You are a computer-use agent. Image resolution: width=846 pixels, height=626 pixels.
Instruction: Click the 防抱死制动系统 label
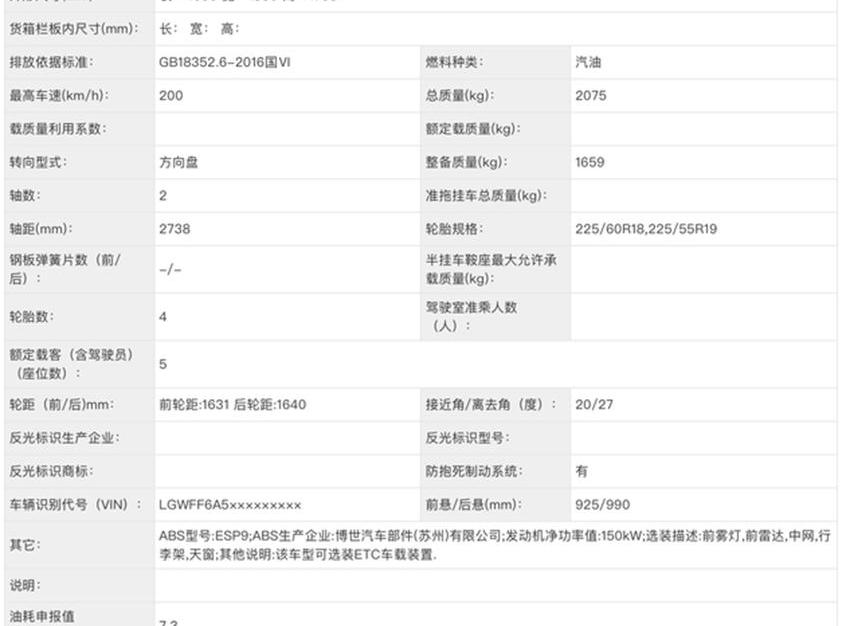pyautogui.click(x=474, y=471)
